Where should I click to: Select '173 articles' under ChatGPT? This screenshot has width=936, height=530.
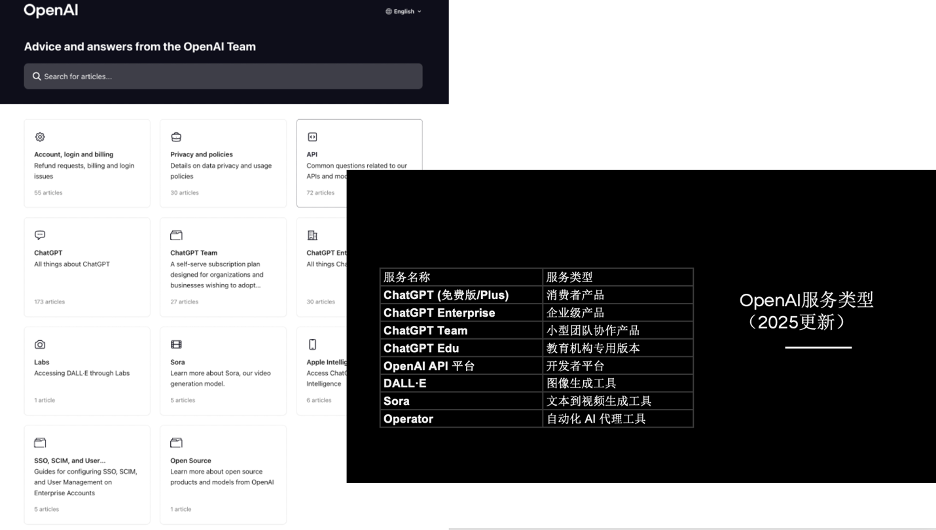pos(50,302)
